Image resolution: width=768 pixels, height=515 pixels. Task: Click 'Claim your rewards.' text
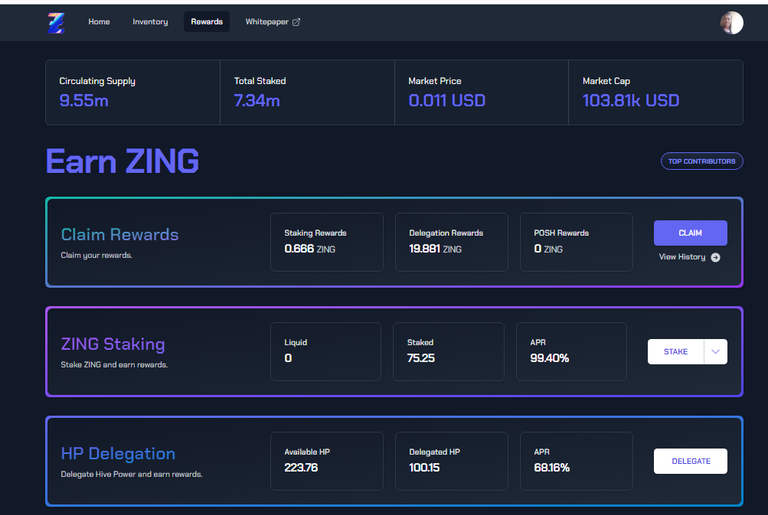[x=96, y=255]
